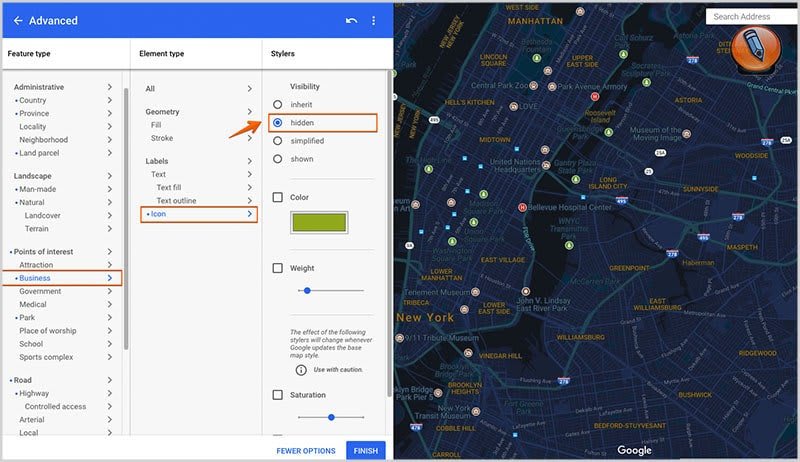
Task: Expand the Administrative chevron
Action: click(x=110, y=87)
